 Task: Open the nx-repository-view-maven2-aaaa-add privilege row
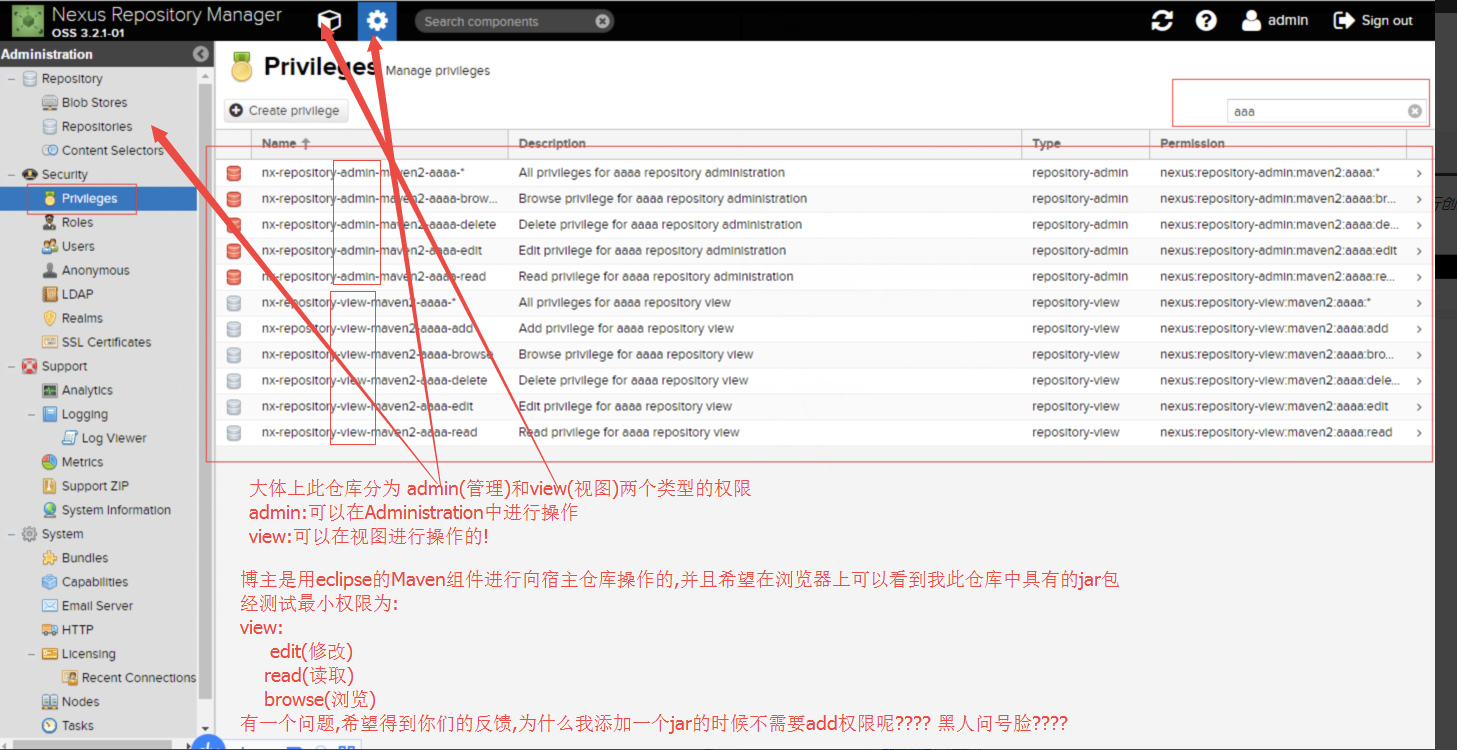[824, 329]
